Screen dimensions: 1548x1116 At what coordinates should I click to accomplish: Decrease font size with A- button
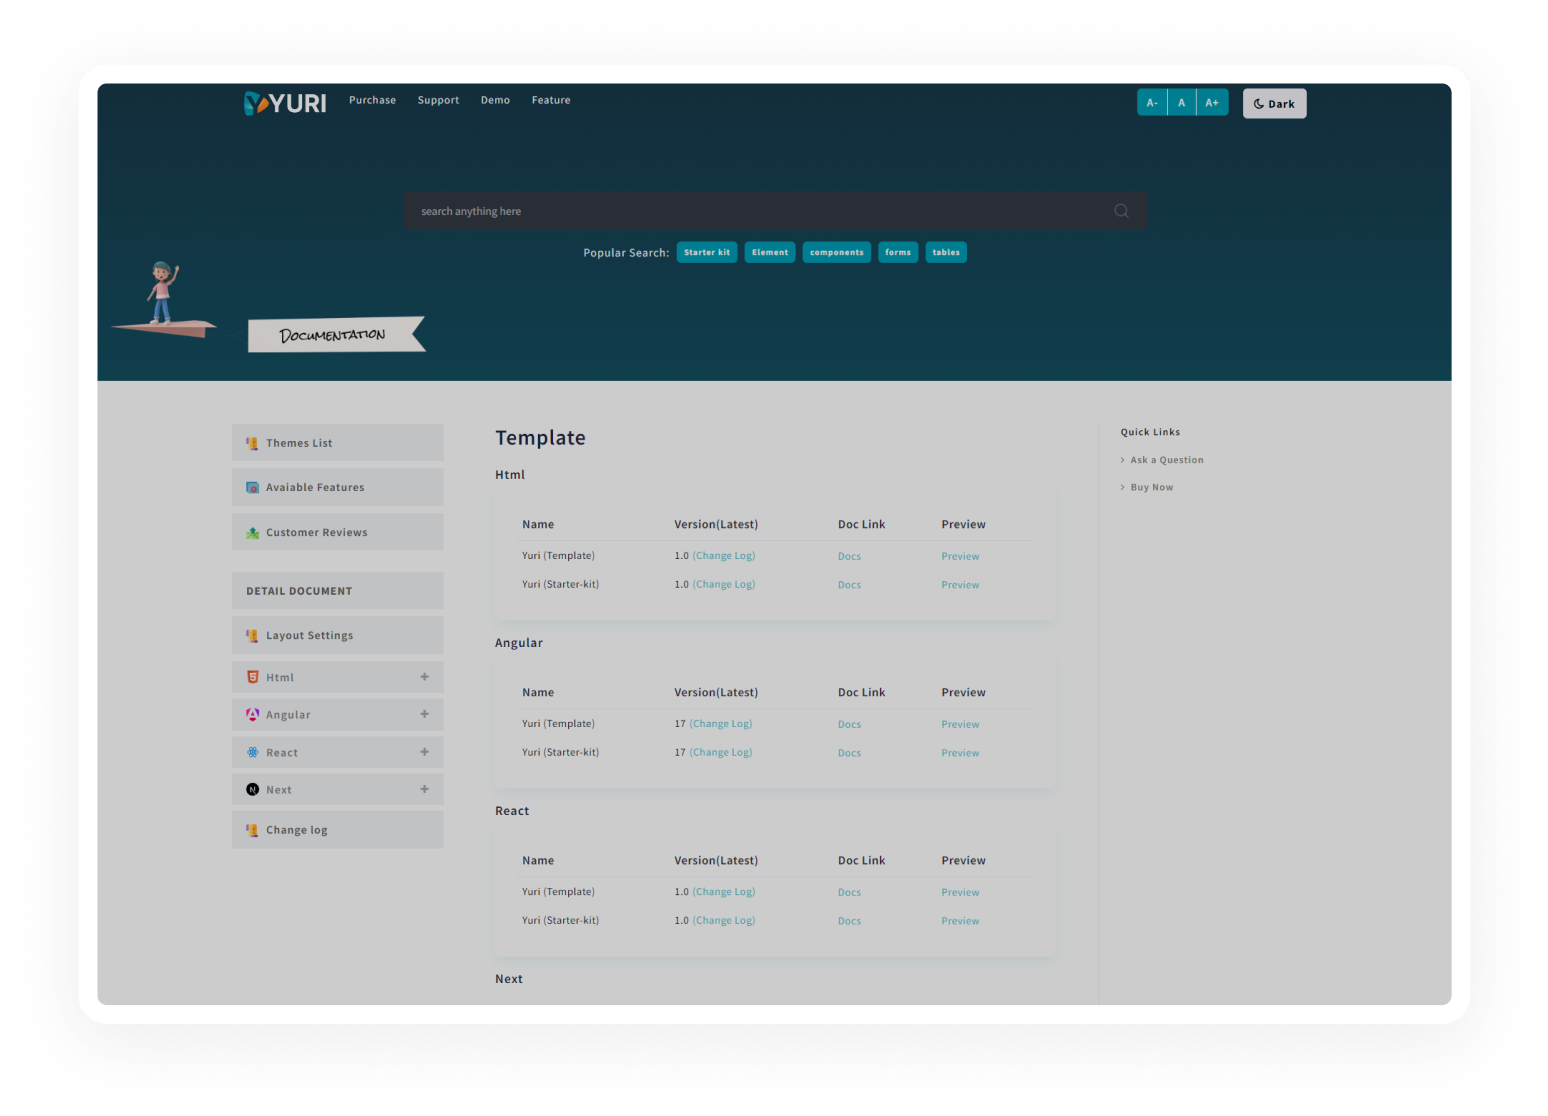point(1152,103)
